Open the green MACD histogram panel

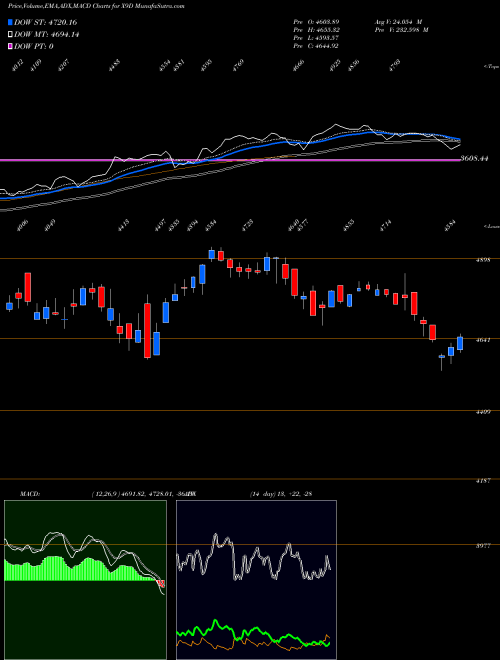coord(85,580)
